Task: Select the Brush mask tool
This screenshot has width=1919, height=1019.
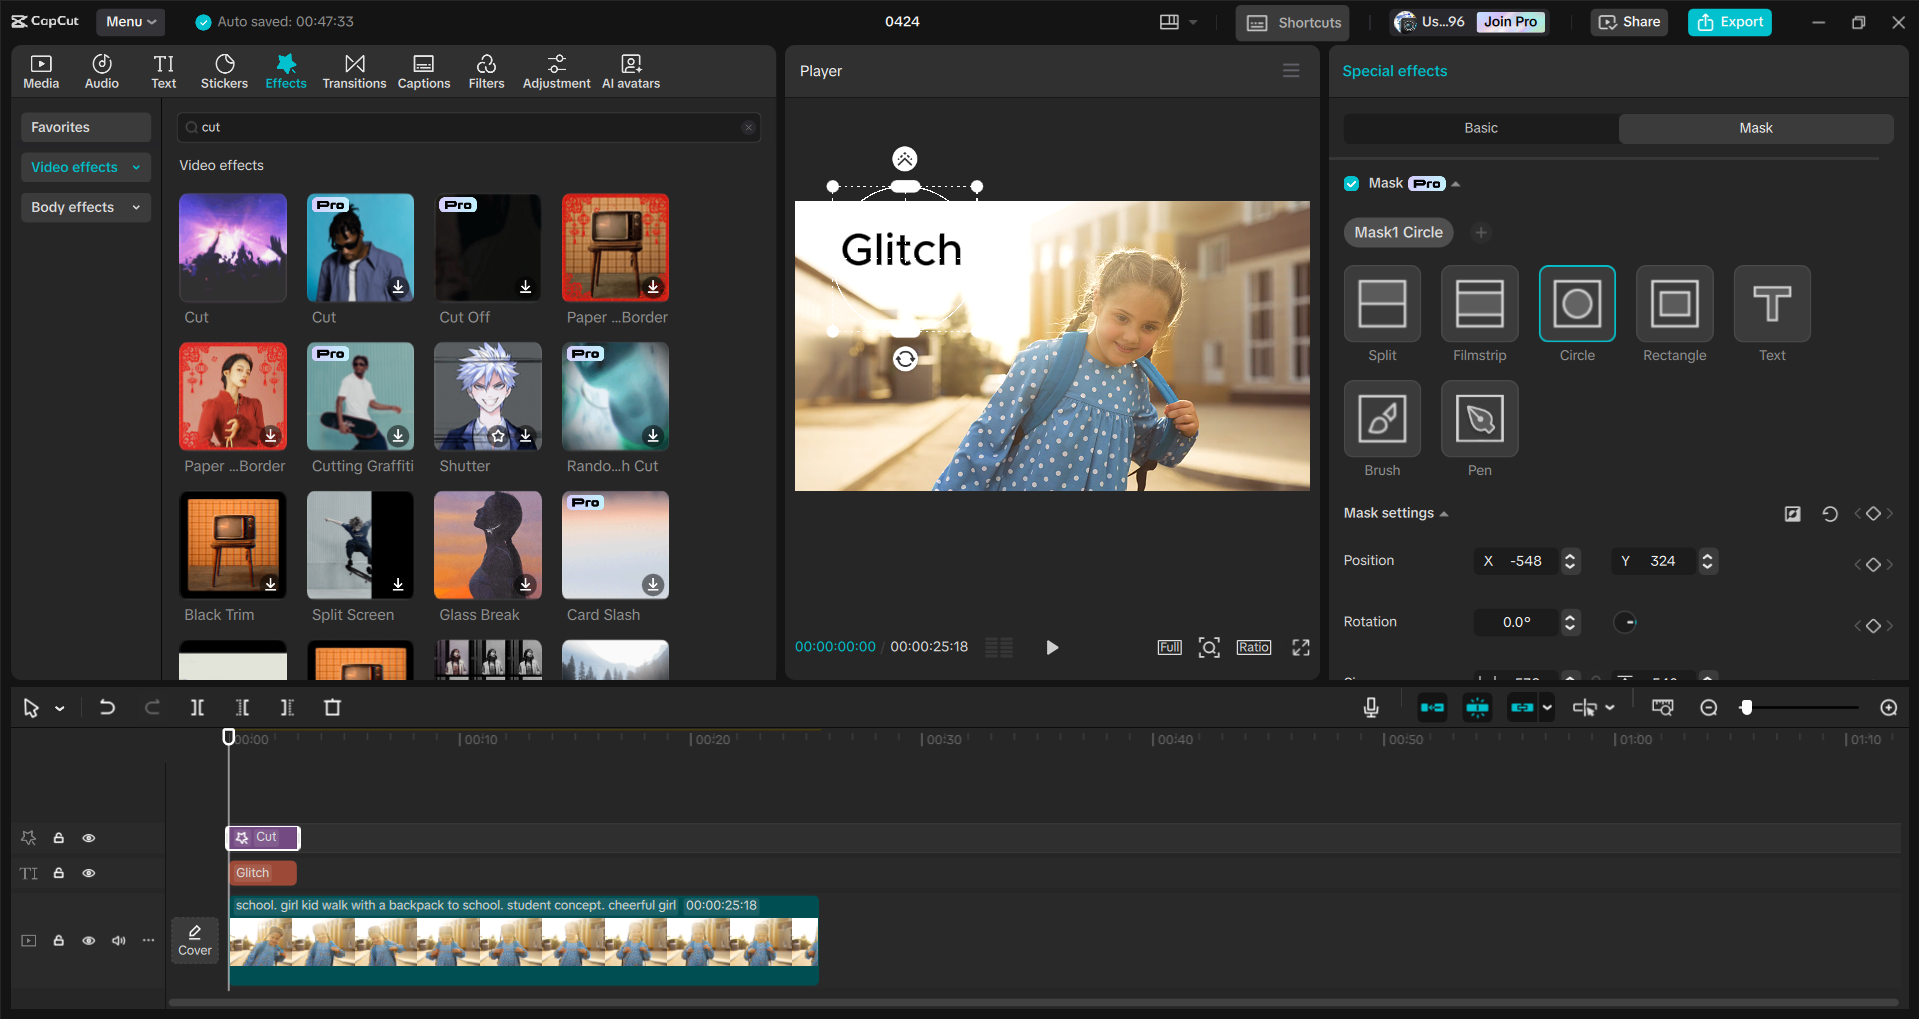Action: click(x=1382, y=419)
